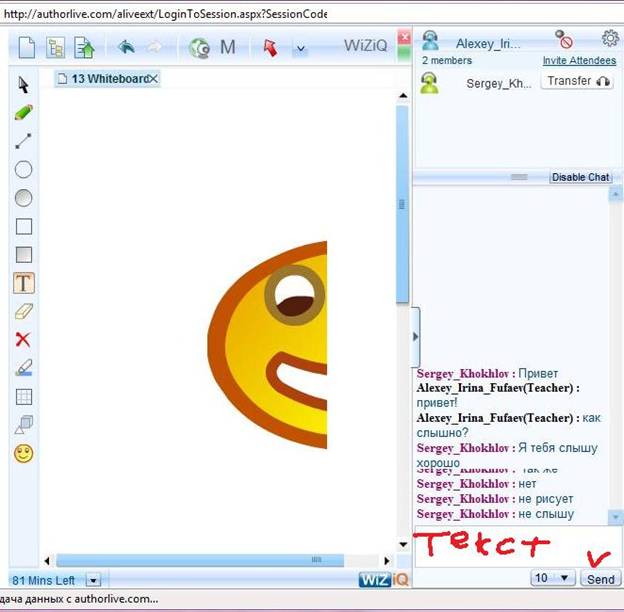Click inside the chat message input box
This screenshot has height=612, width=624.
coord(516,547)
